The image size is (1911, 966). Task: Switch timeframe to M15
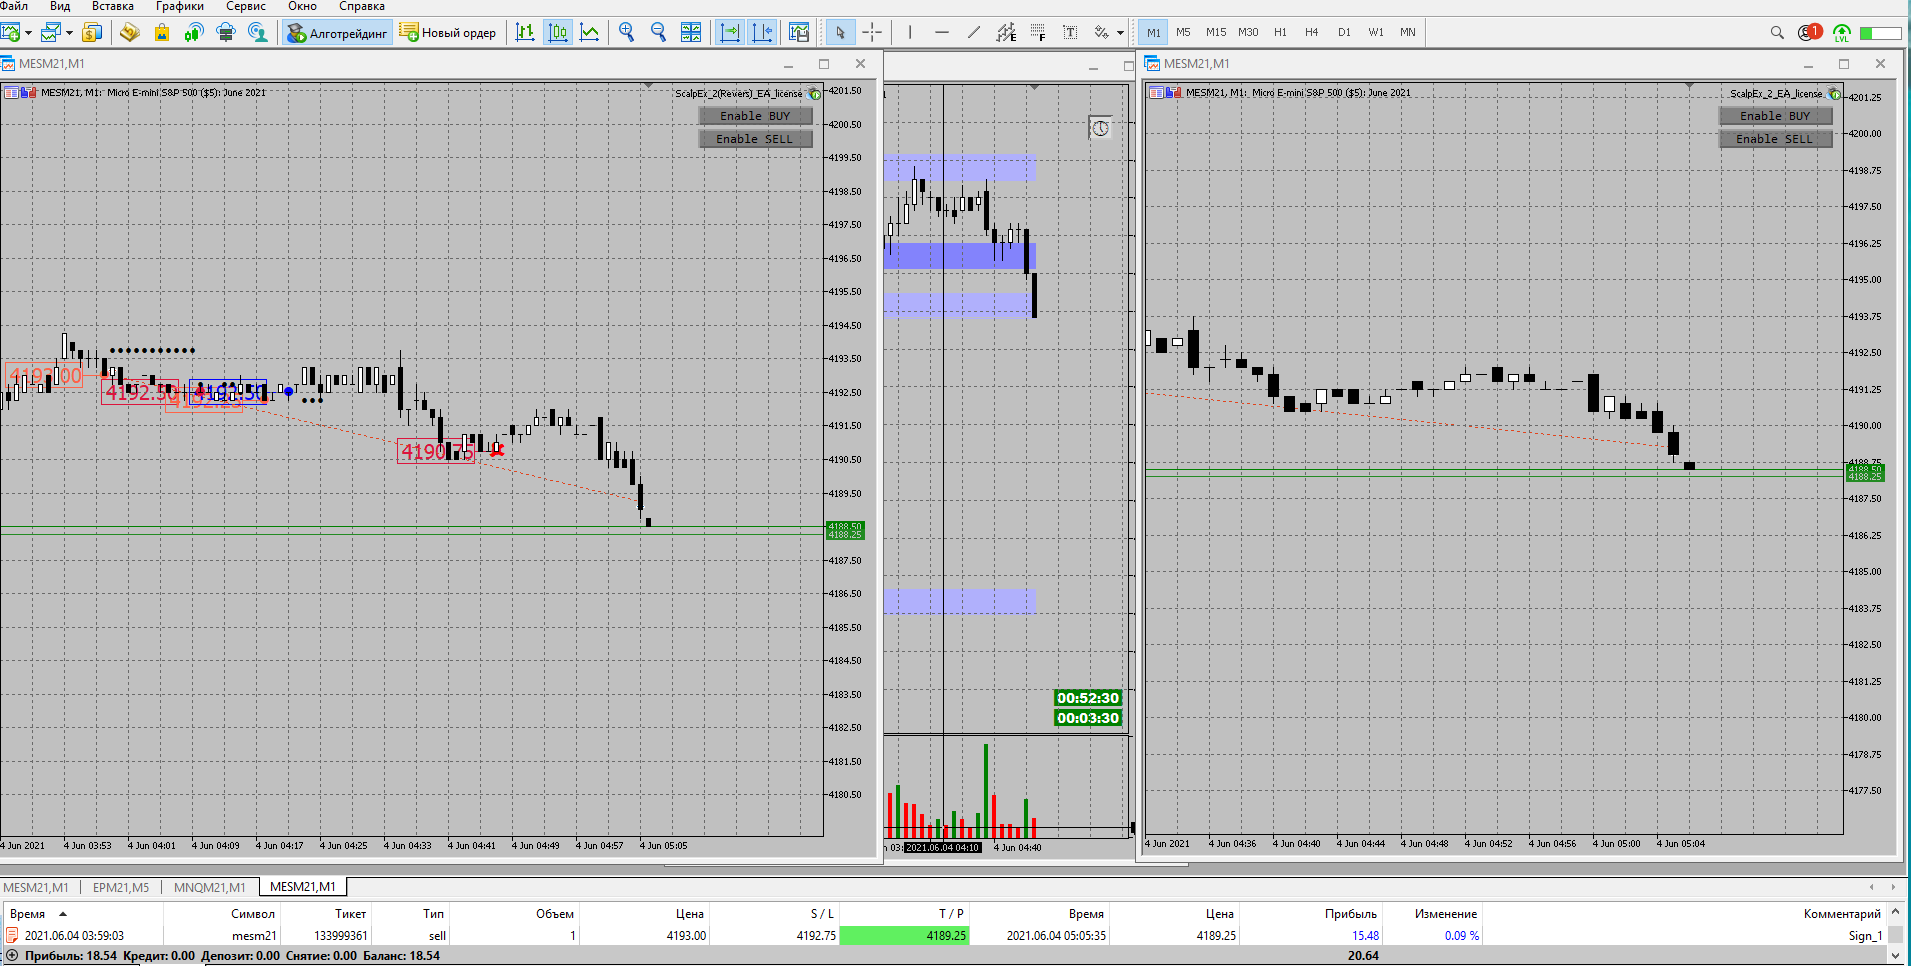click(1216, 33)
